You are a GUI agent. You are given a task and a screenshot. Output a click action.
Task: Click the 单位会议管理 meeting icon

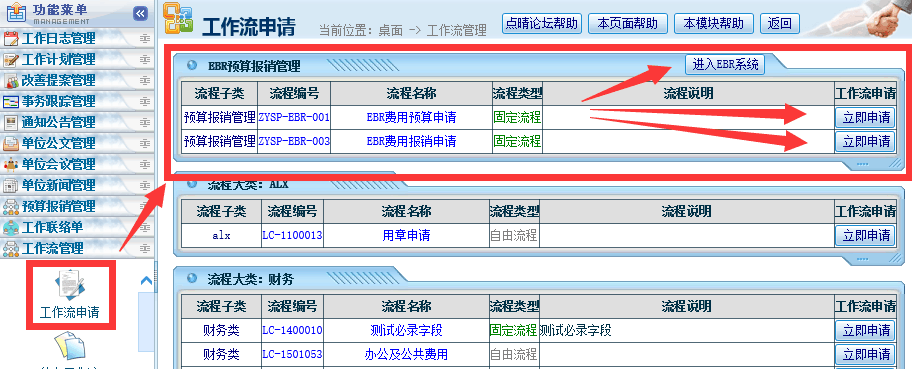(x=11, y=165)
